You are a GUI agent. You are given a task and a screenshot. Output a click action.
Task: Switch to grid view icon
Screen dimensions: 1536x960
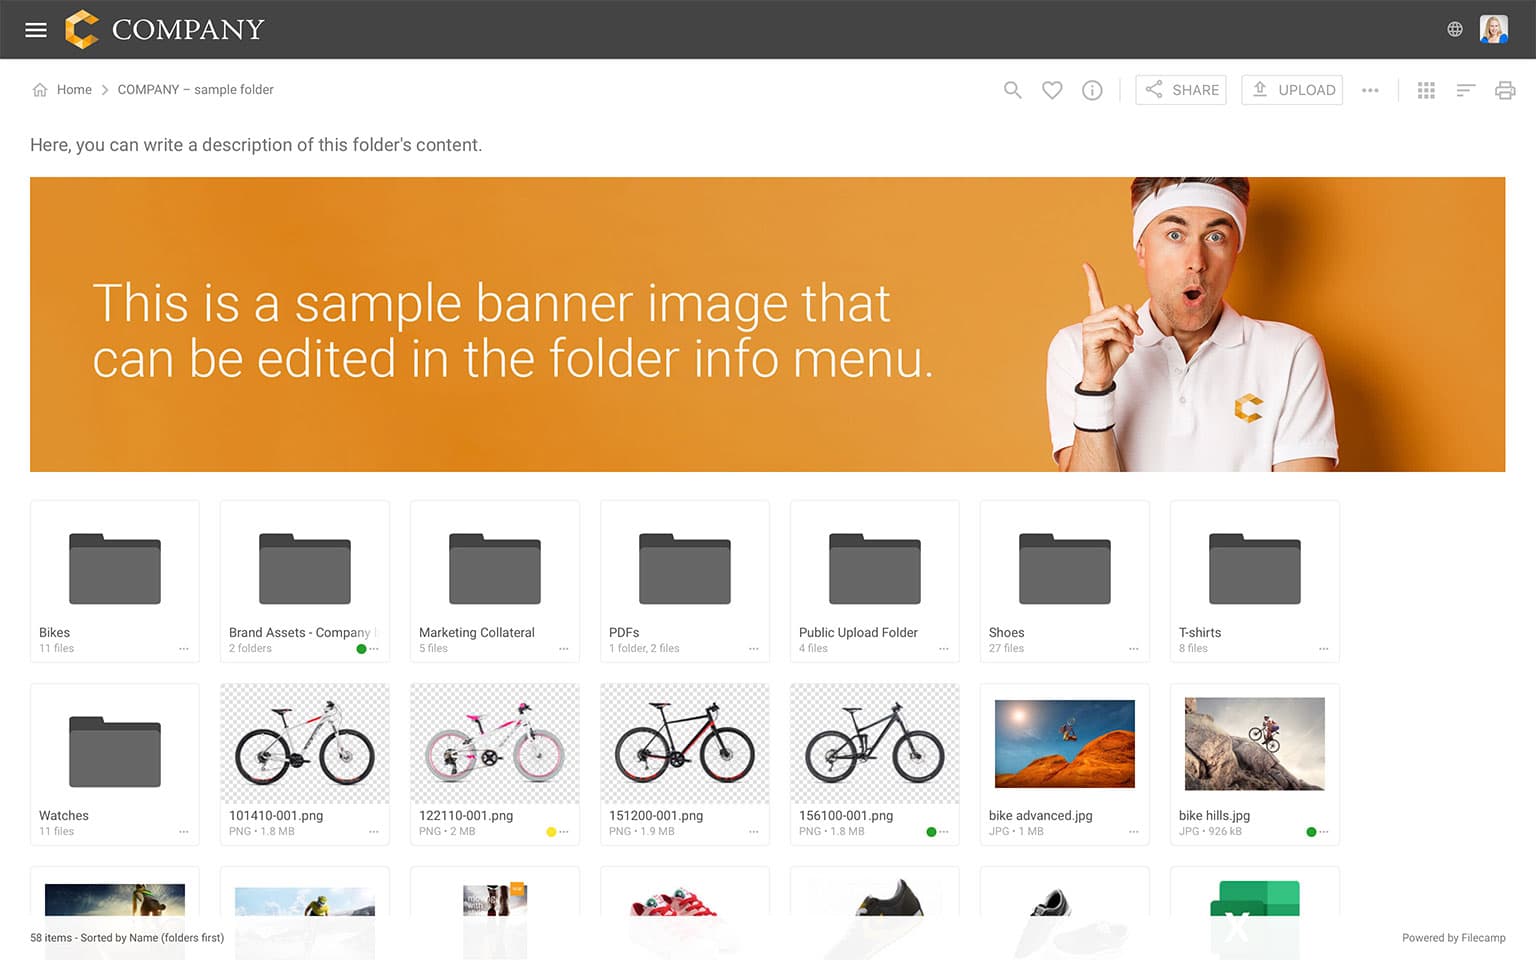pyautogui.click(x=1426, y=90)
